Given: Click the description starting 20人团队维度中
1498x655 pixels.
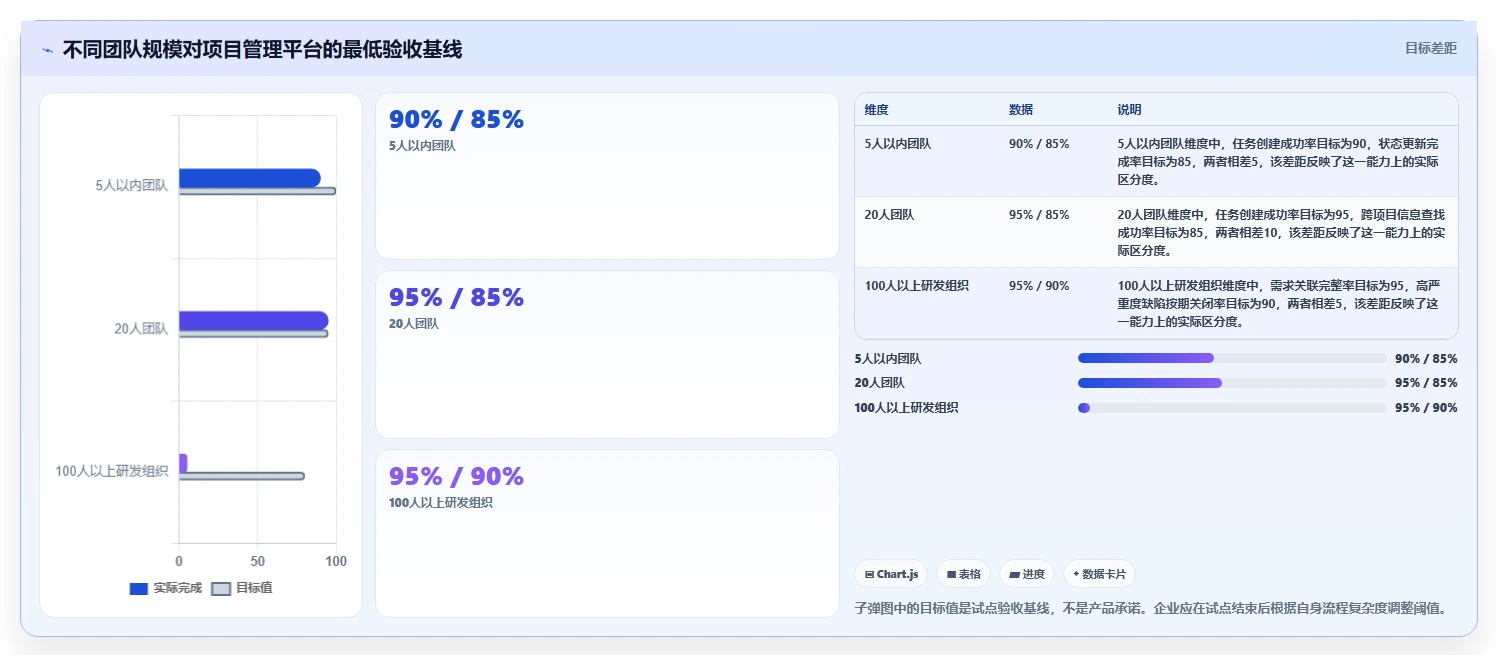Looking at the screenshot, I should [1280, 233].
